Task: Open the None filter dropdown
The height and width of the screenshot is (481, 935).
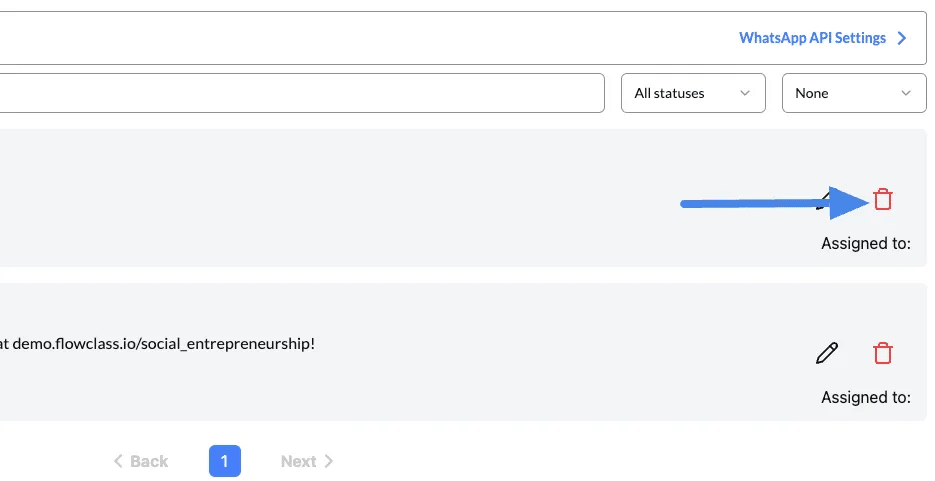Action: coord(854,93)
